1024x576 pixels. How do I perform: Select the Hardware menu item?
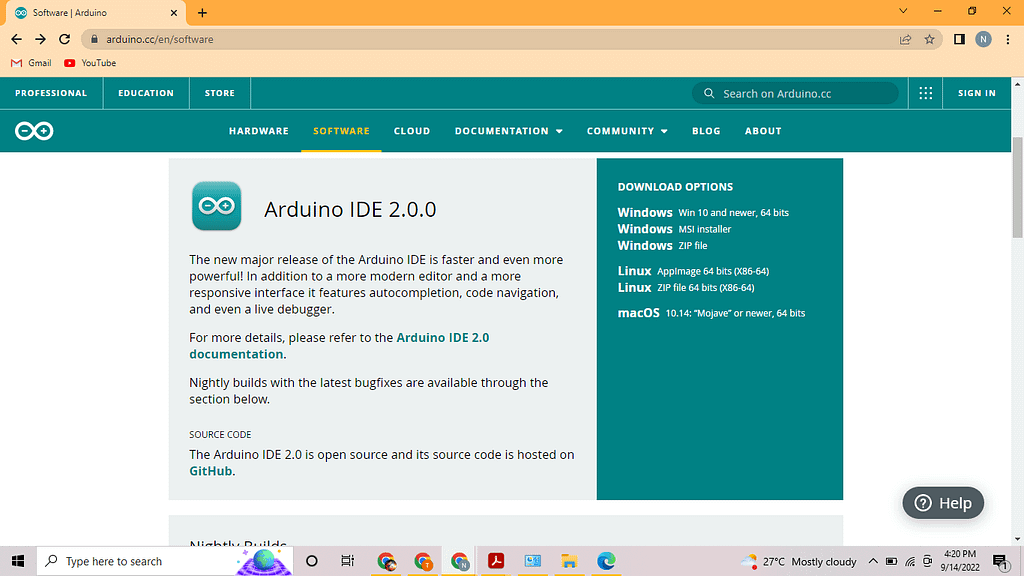(259, 131)
